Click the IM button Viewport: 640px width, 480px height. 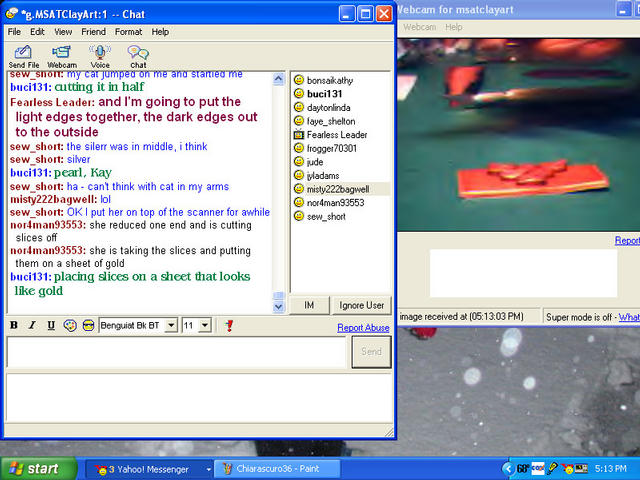pyautogui.click(x=309, y=305)
